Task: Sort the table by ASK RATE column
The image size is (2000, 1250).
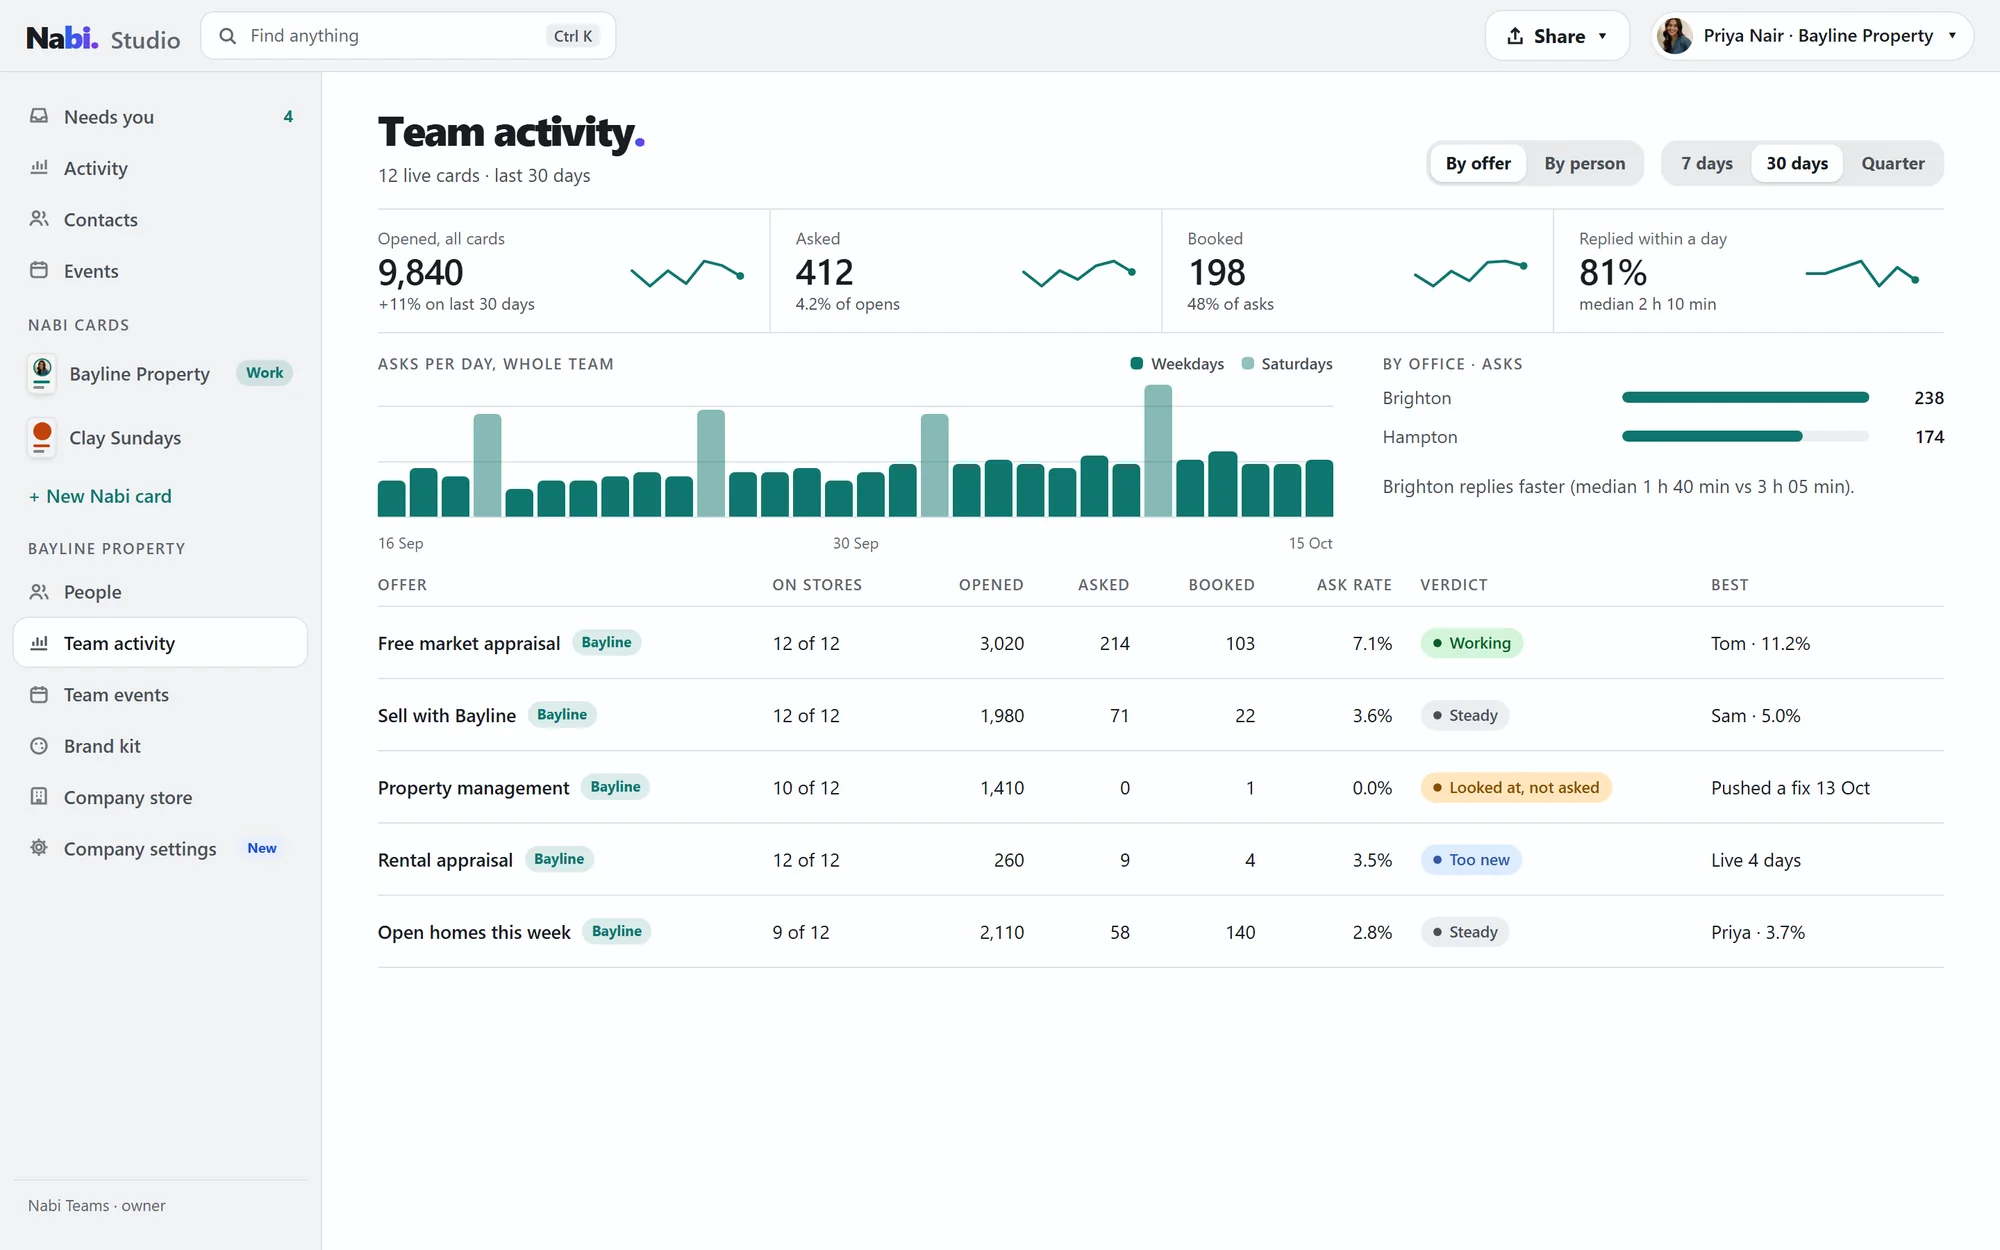Action: click(x=1353, y=585)
